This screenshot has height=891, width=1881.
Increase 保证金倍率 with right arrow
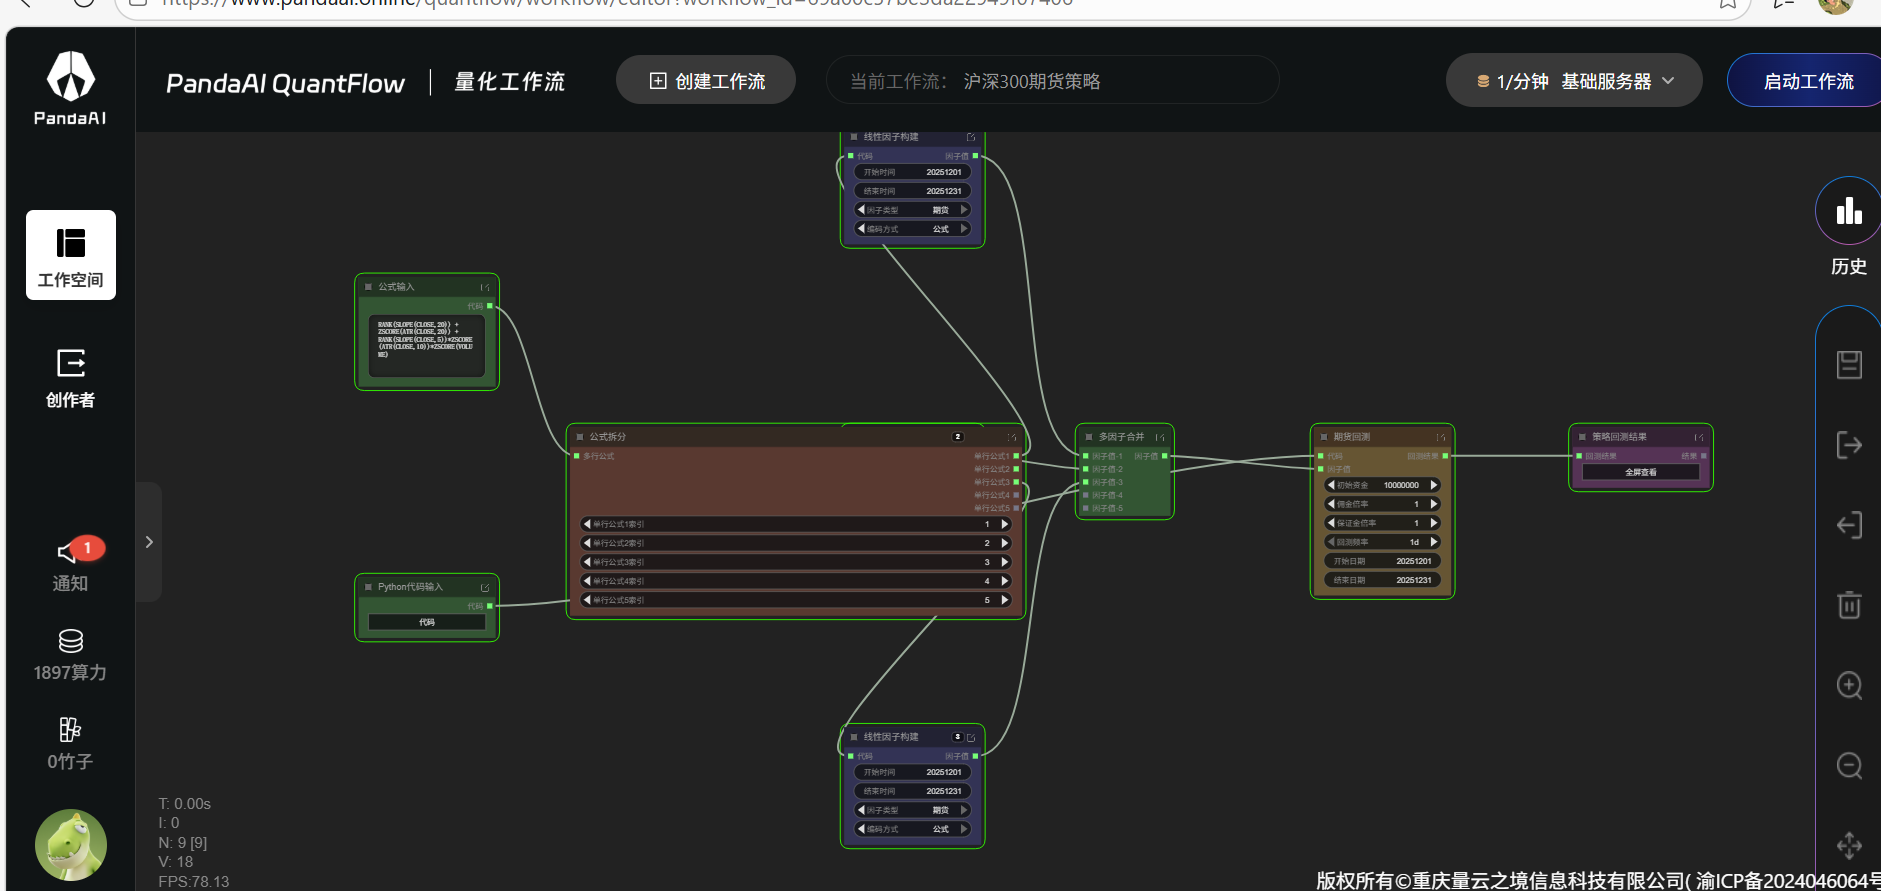[x=1434, y=523]
